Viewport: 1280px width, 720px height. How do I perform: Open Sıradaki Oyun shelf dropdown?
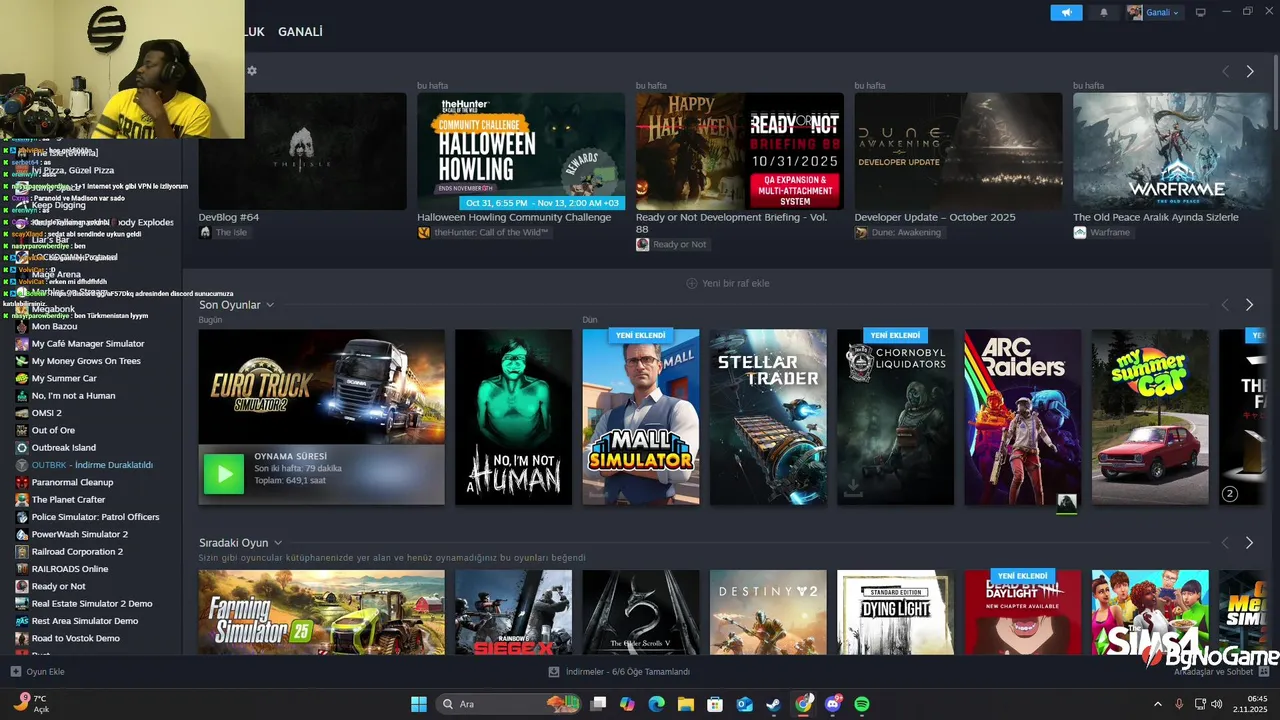278,543
